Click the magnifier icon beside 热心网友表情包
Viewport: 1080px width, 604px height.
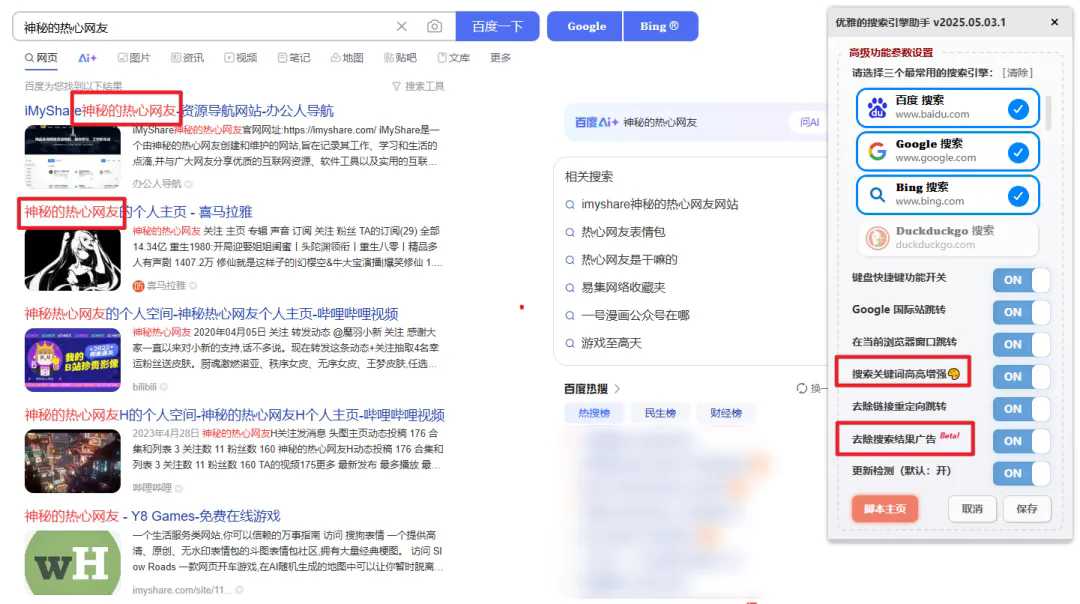pos(570,232)
